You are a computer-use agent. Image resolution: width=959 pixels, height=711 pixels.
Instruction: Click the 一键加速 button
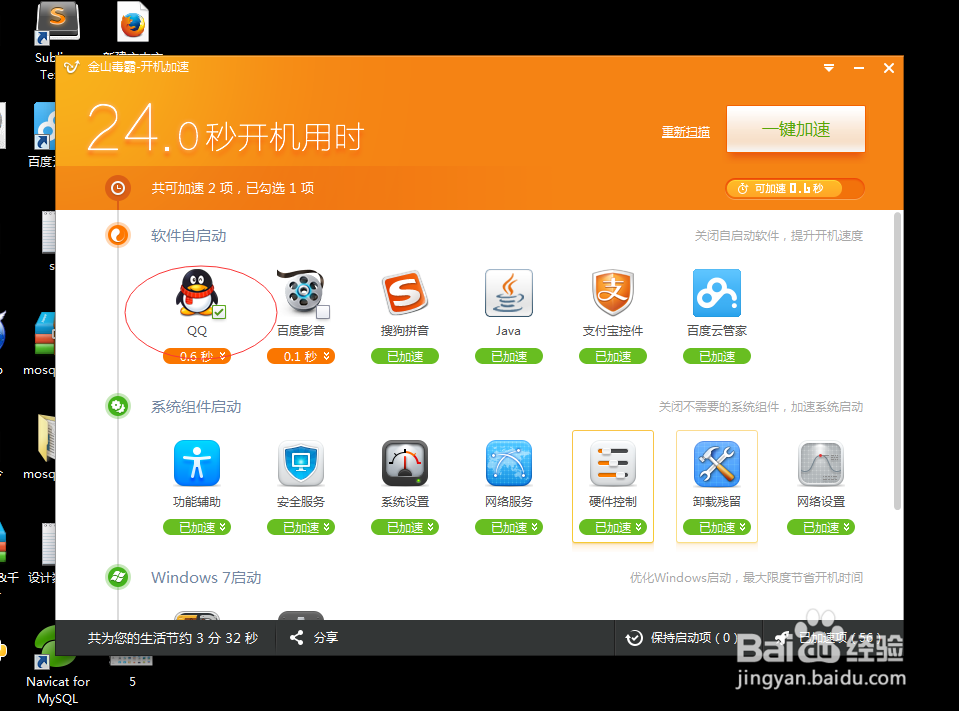pyautogui.click(x=796, y=129)
